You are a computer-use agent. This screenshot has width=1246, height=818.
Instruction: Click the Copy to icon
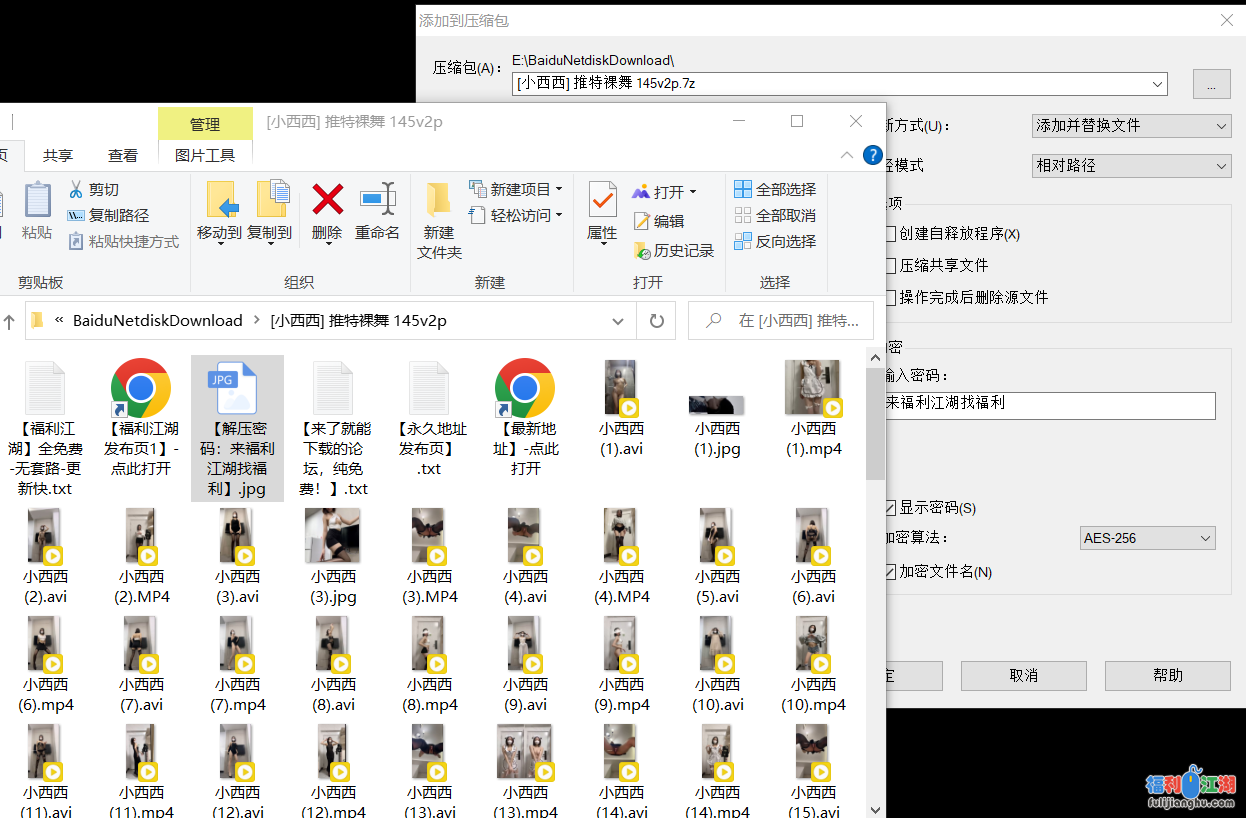point(270,200)
